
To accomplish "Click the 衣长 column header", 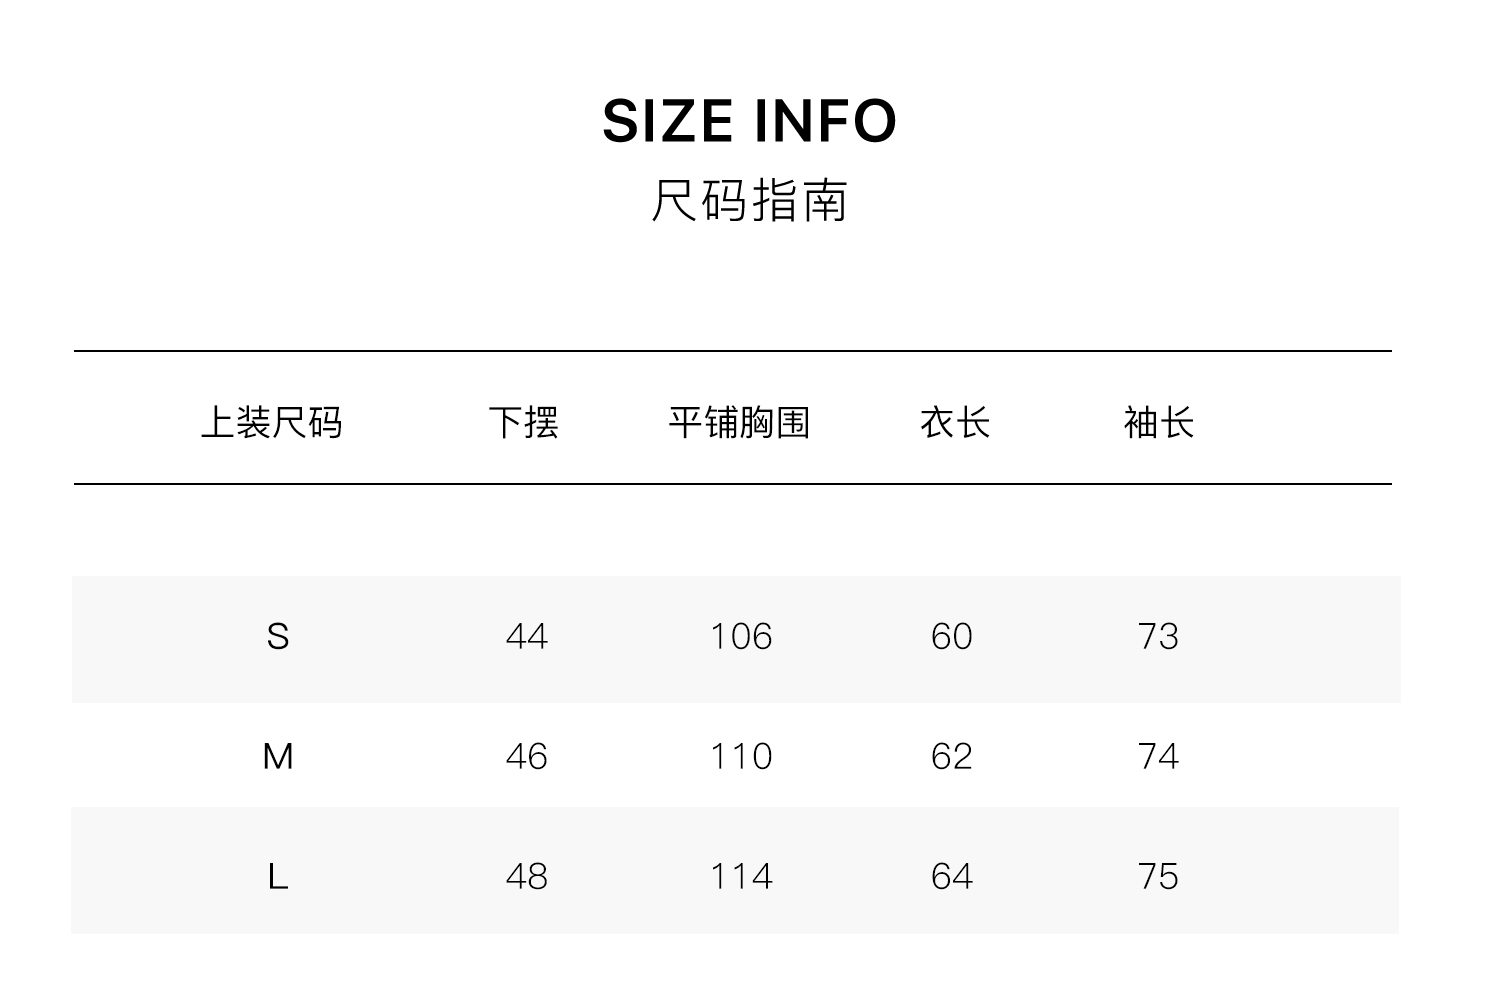I will point(954,422).
